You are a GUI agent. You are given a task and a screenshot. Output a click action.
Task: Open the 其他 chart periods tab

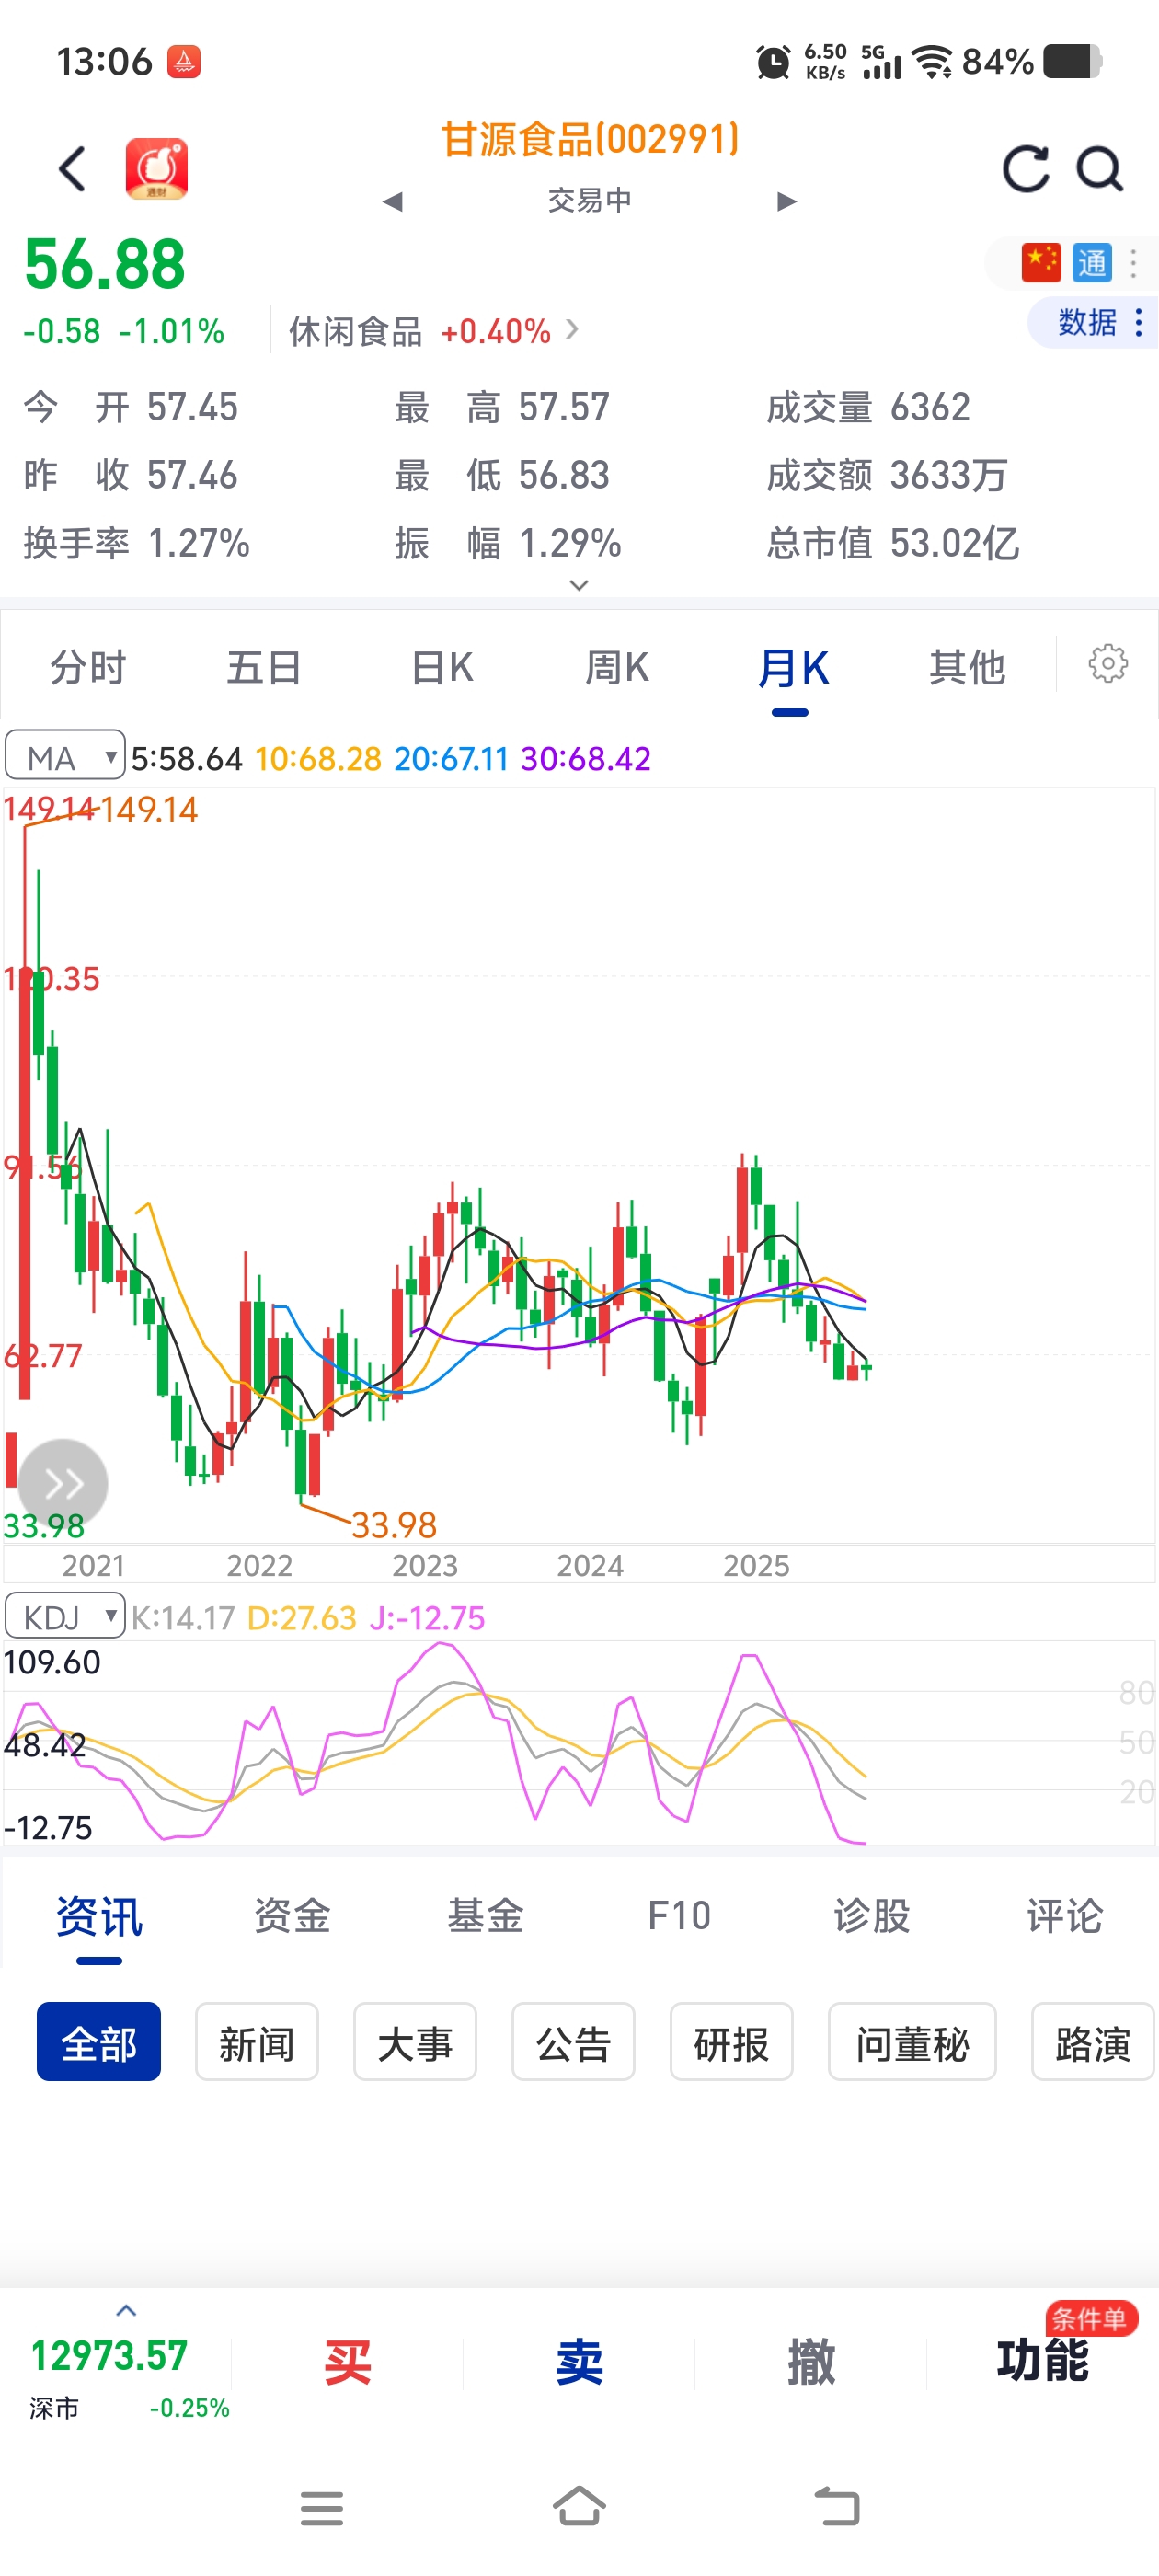click(x=967, y=667)
